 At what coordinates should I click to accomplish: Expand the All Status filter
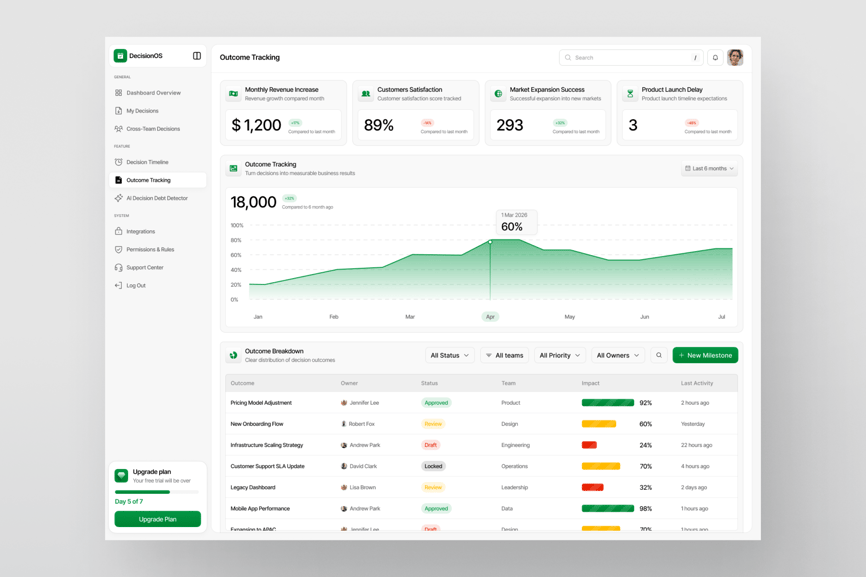click(449, 355)
